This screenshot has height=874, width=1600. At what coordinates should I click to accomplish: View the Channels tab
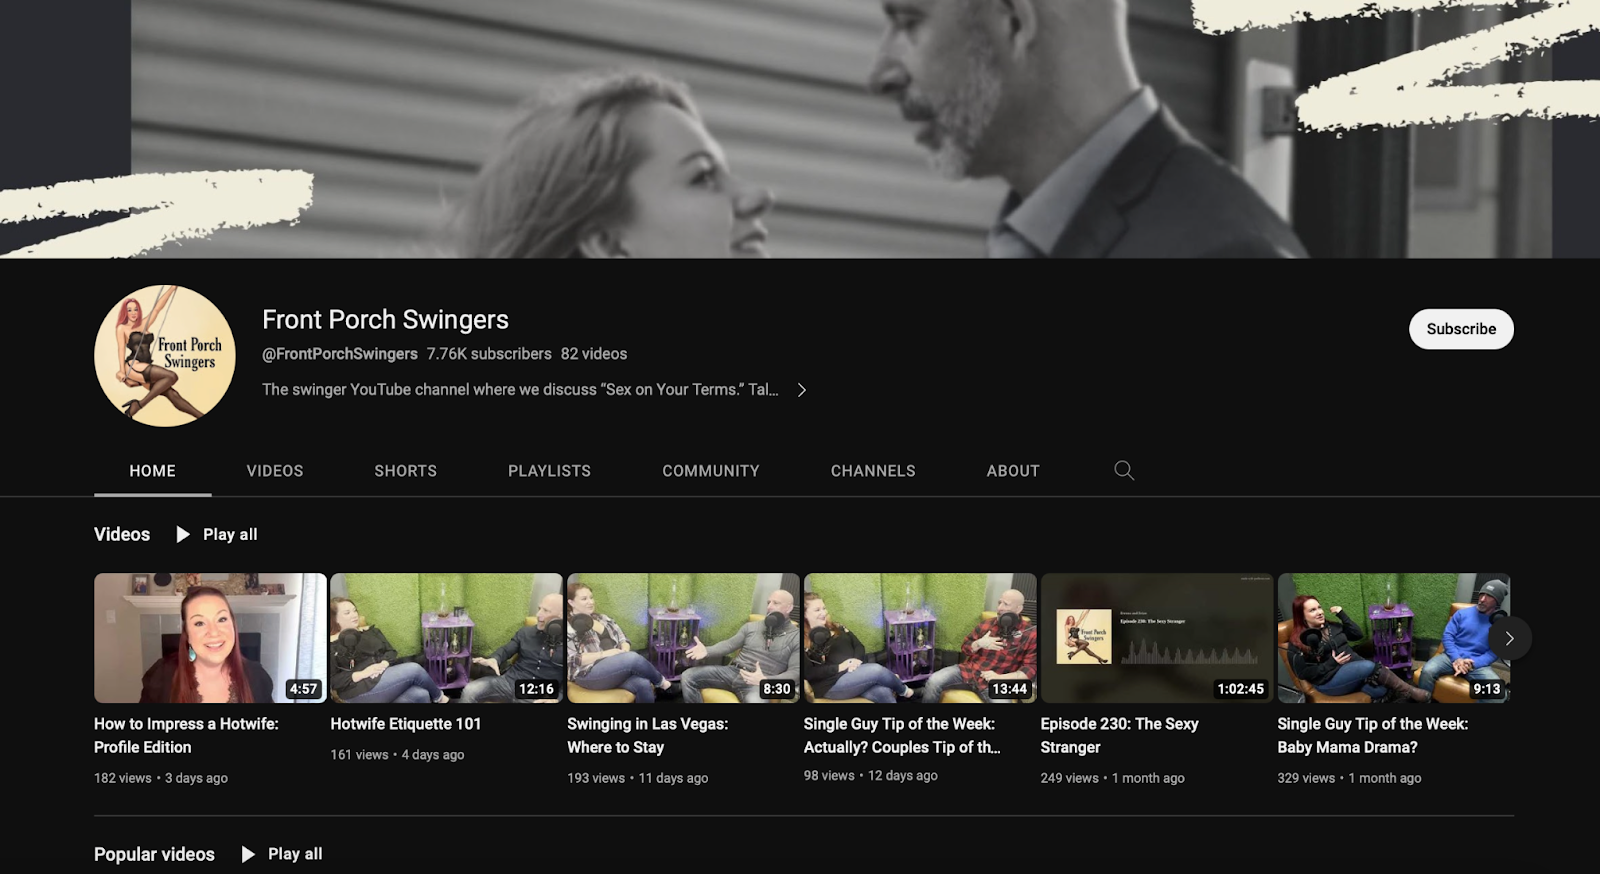coord(873,471)
